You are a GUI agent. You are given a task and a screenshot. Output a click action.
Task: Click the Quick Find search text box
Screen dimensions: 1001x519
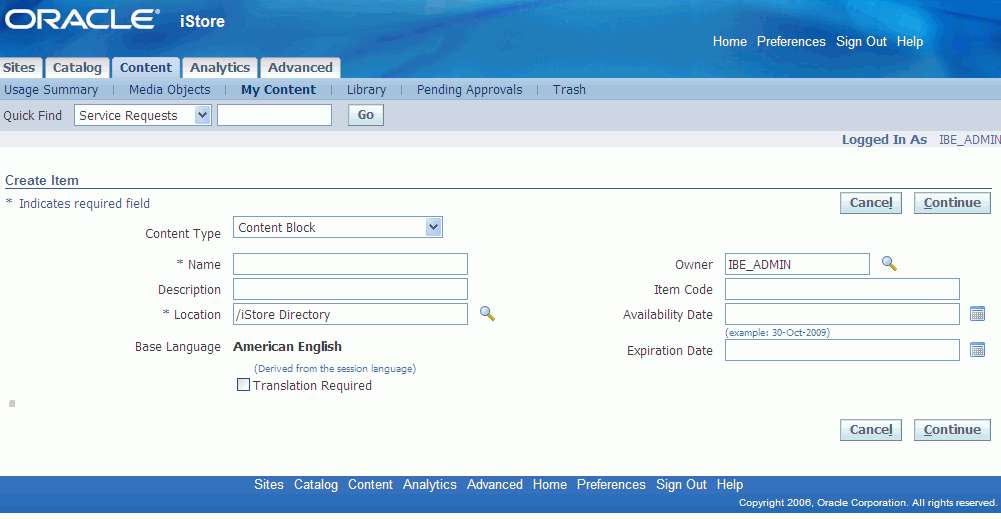tap(274, 116)
